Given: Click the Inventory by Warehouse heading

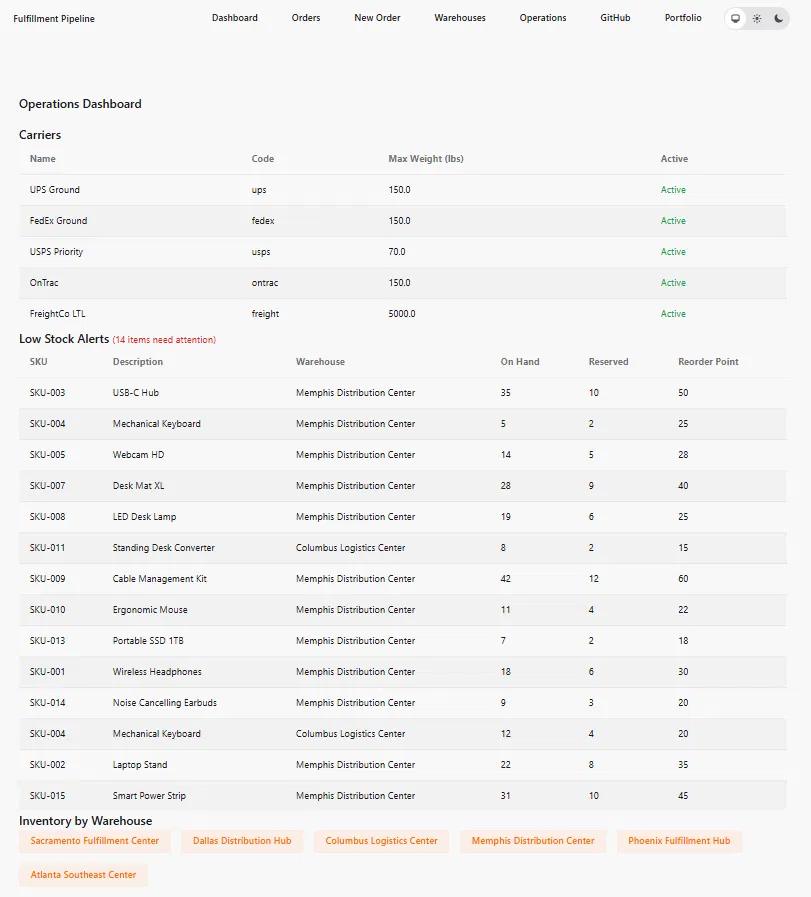Looking at the screenshot, I should pyautogui.click(x=85, y=821).
